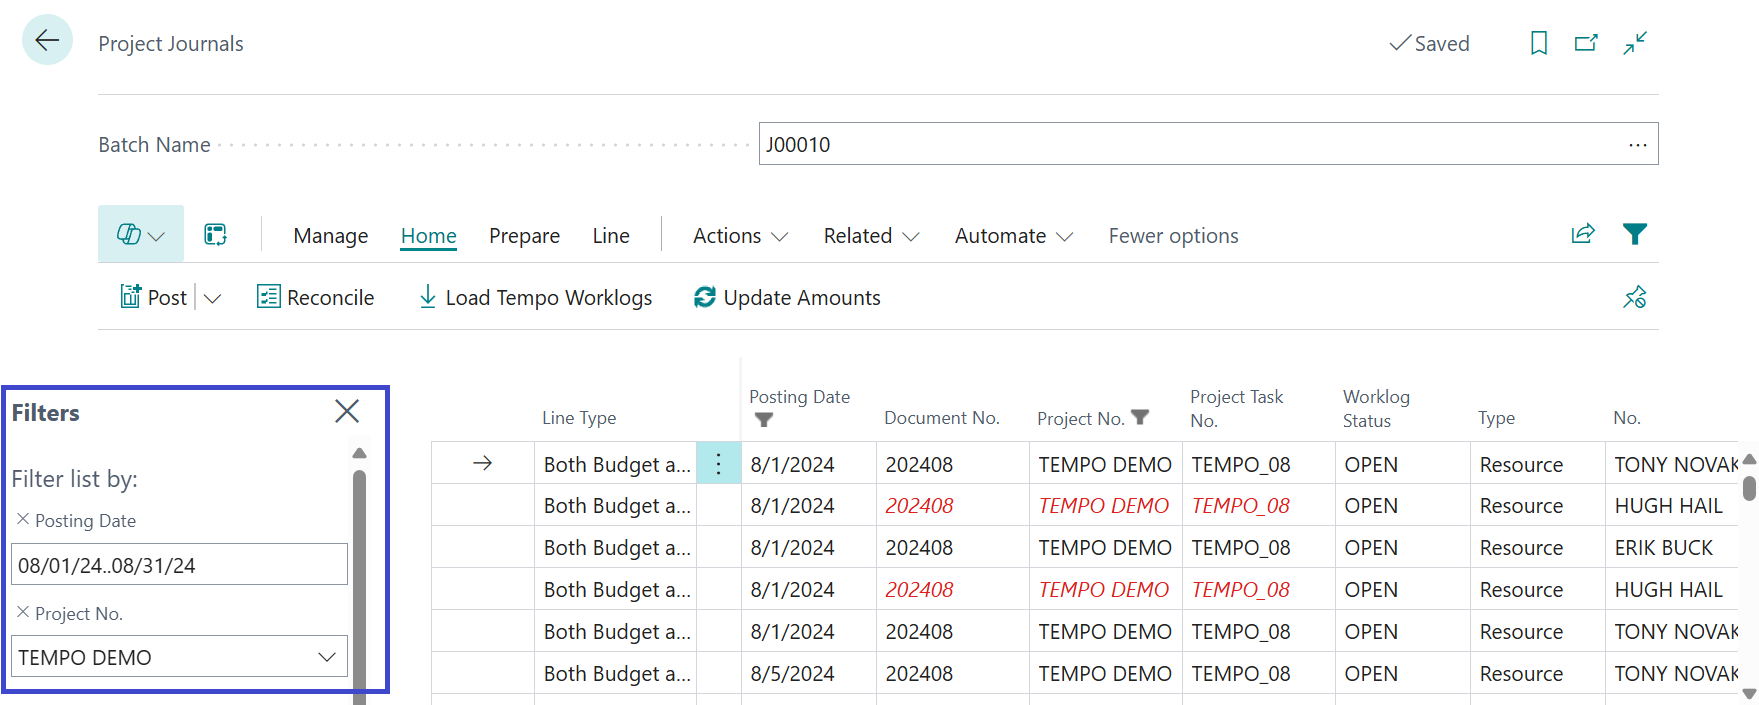This screenshot has width=1759, height=705.
Task: Expand the Related menu
Action: pos(870,236)
